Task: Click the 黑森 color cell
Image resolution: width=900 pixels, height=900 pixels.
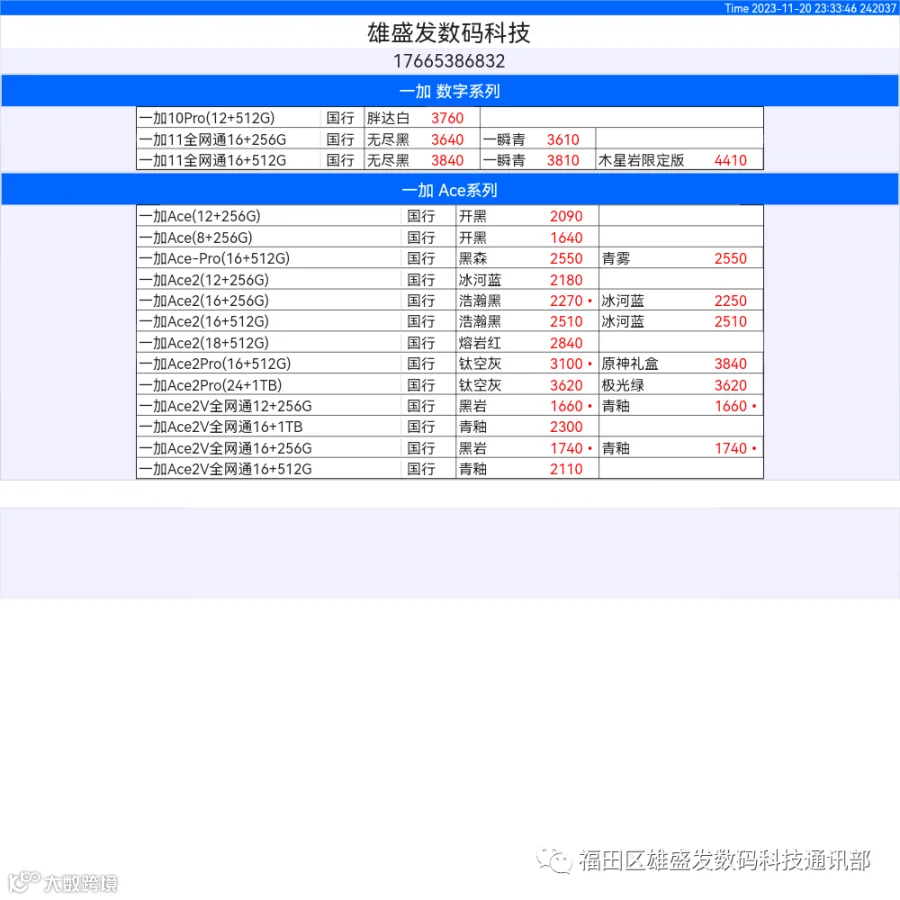Action: pyautogui.click(x=472, y=258)
